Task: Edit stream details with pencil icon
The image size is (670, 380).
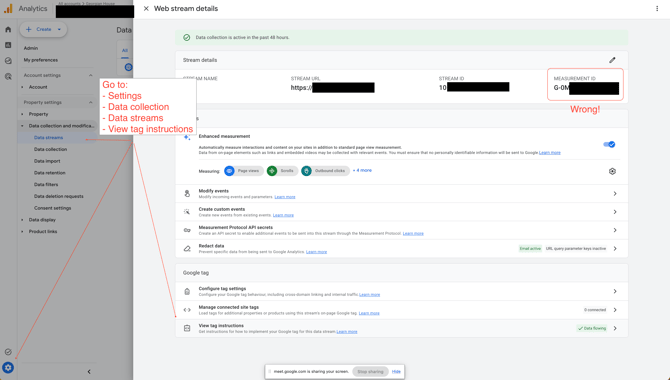Action: coord(612,60)
